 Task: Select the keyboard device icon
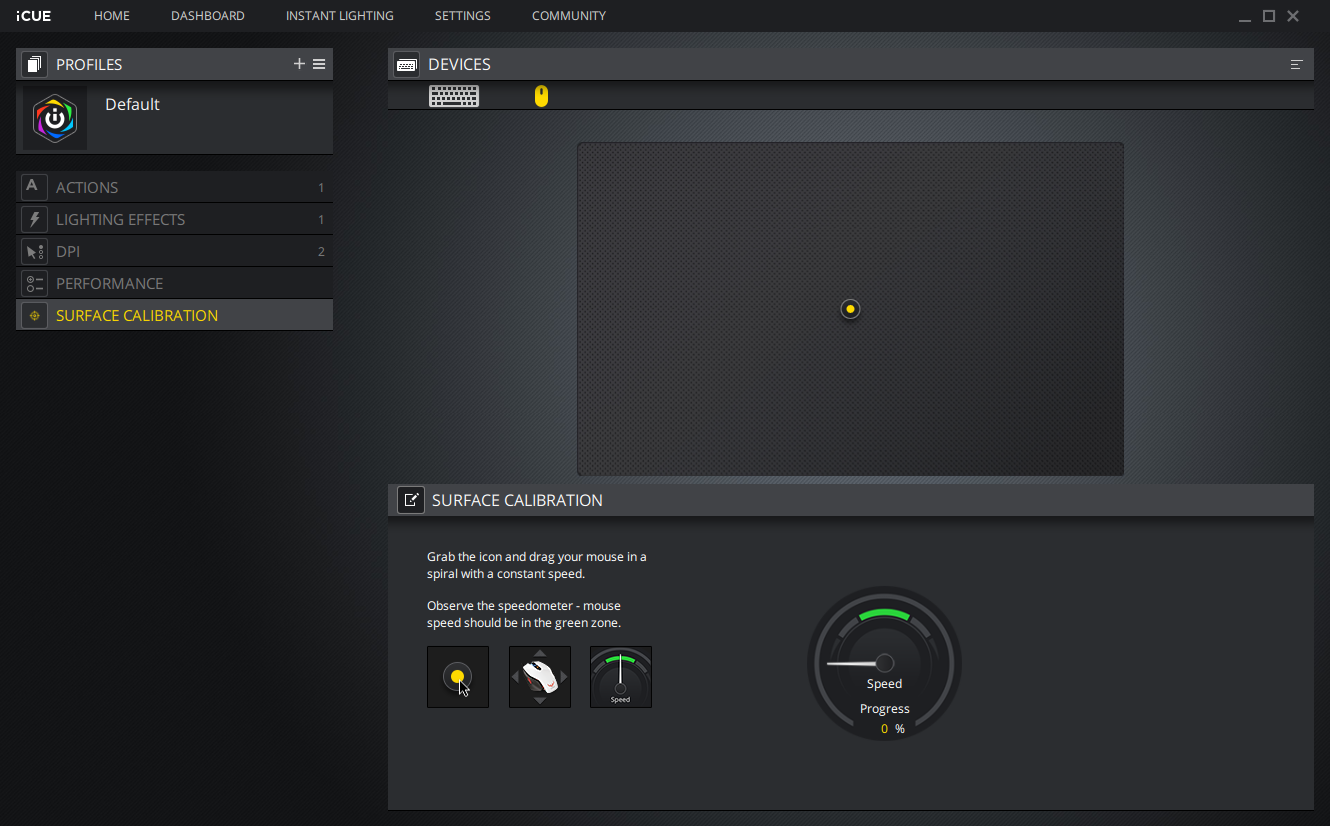[x=454, y=96]
